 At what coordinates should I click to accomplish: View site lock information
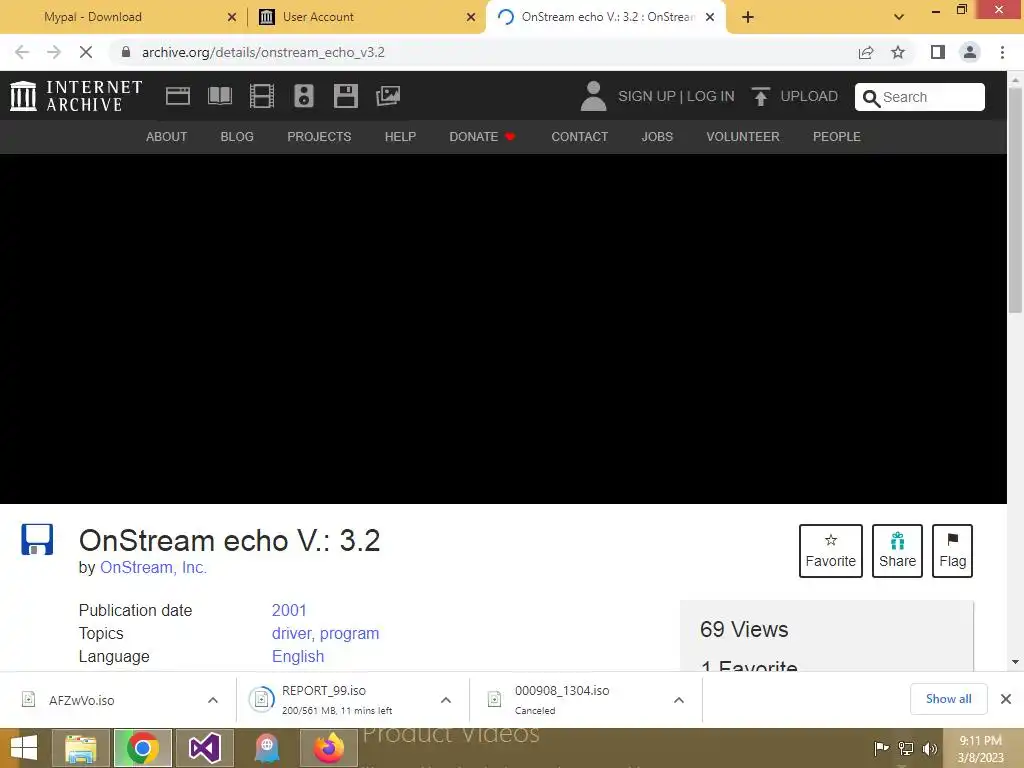[x=126, y=52]
